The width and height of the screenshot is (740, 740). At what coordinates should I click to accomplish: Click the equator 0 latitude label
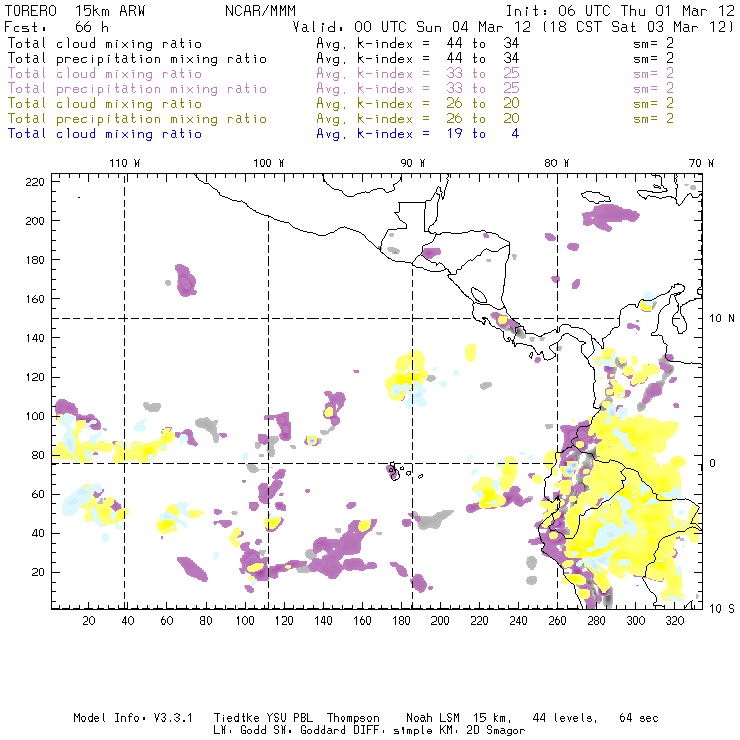click(713, 463)
